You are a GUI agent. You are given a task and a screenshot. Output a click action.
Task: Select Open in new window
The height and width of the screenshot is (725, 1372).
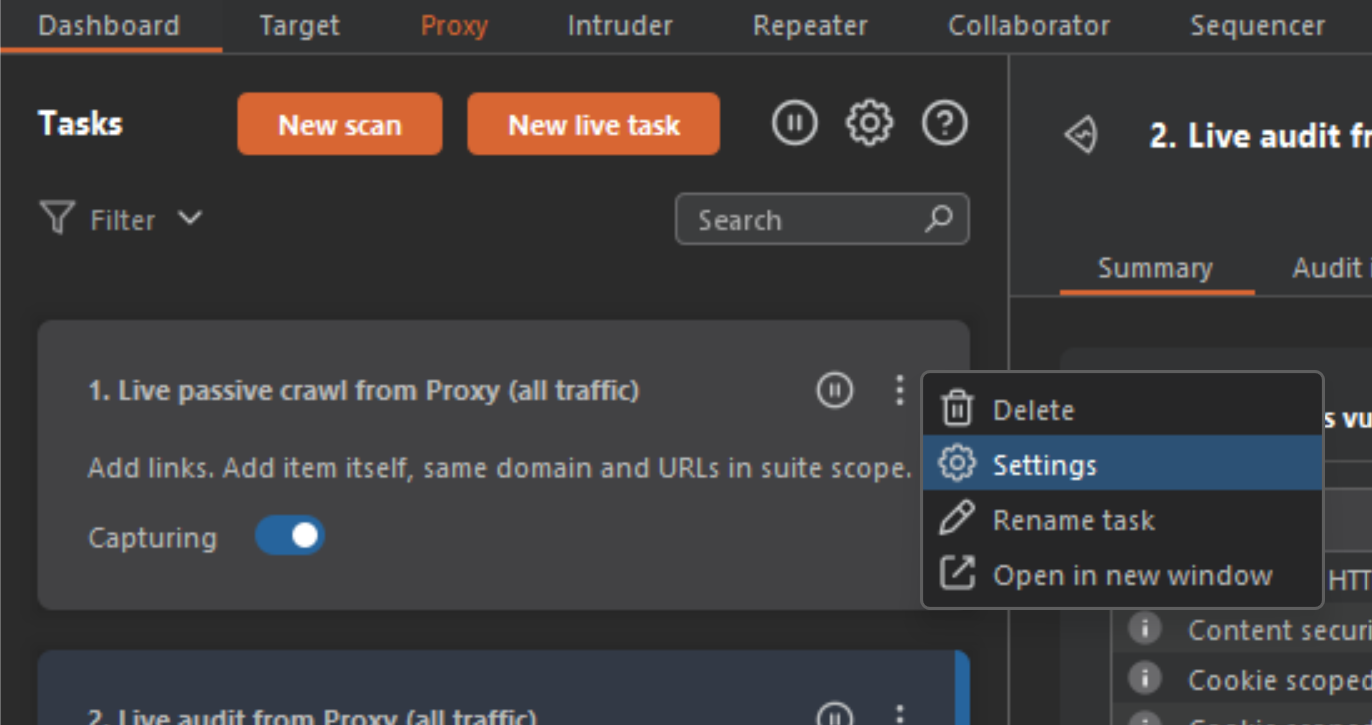click(x=1122, y=575)
